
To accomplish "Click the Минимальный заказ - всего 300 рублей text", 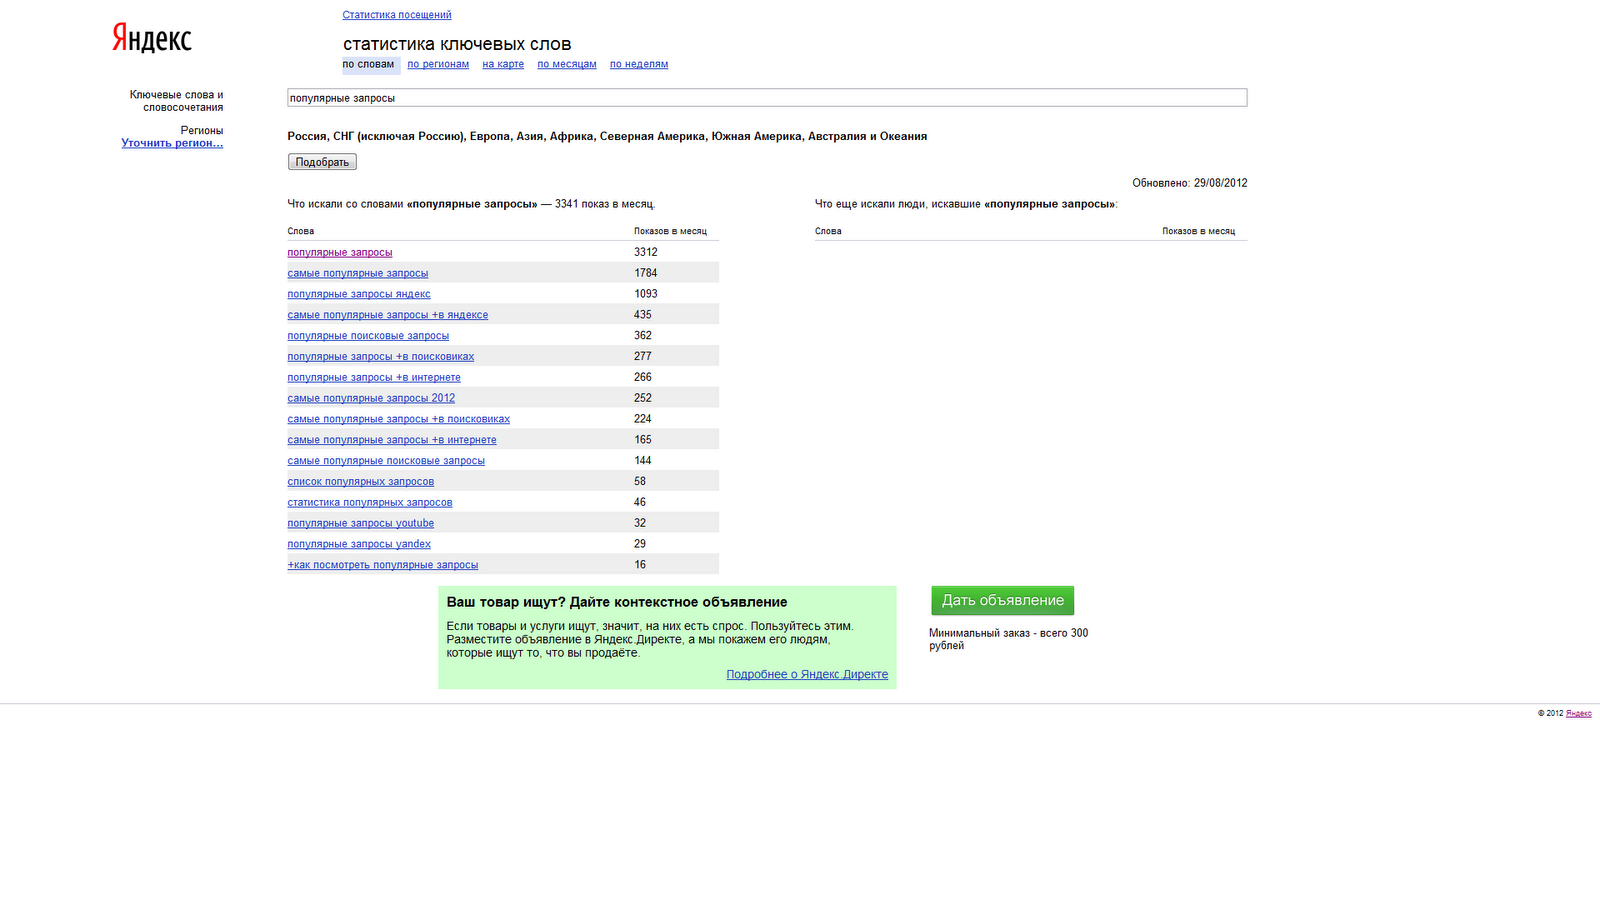I will pyautogui.click(x=1008, y=639).
